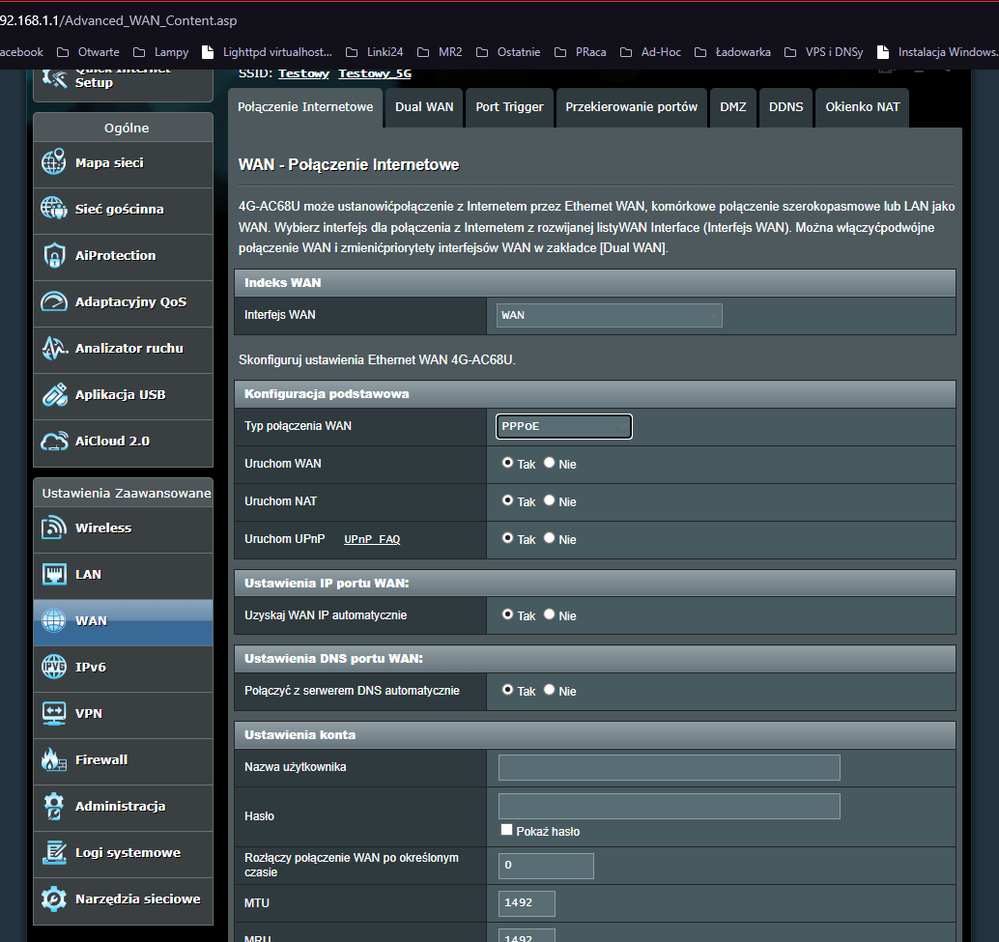Viewport: 999px width, 942px height.
Task: Click the Aplikacja USB icon
Action: pos(54,395)
